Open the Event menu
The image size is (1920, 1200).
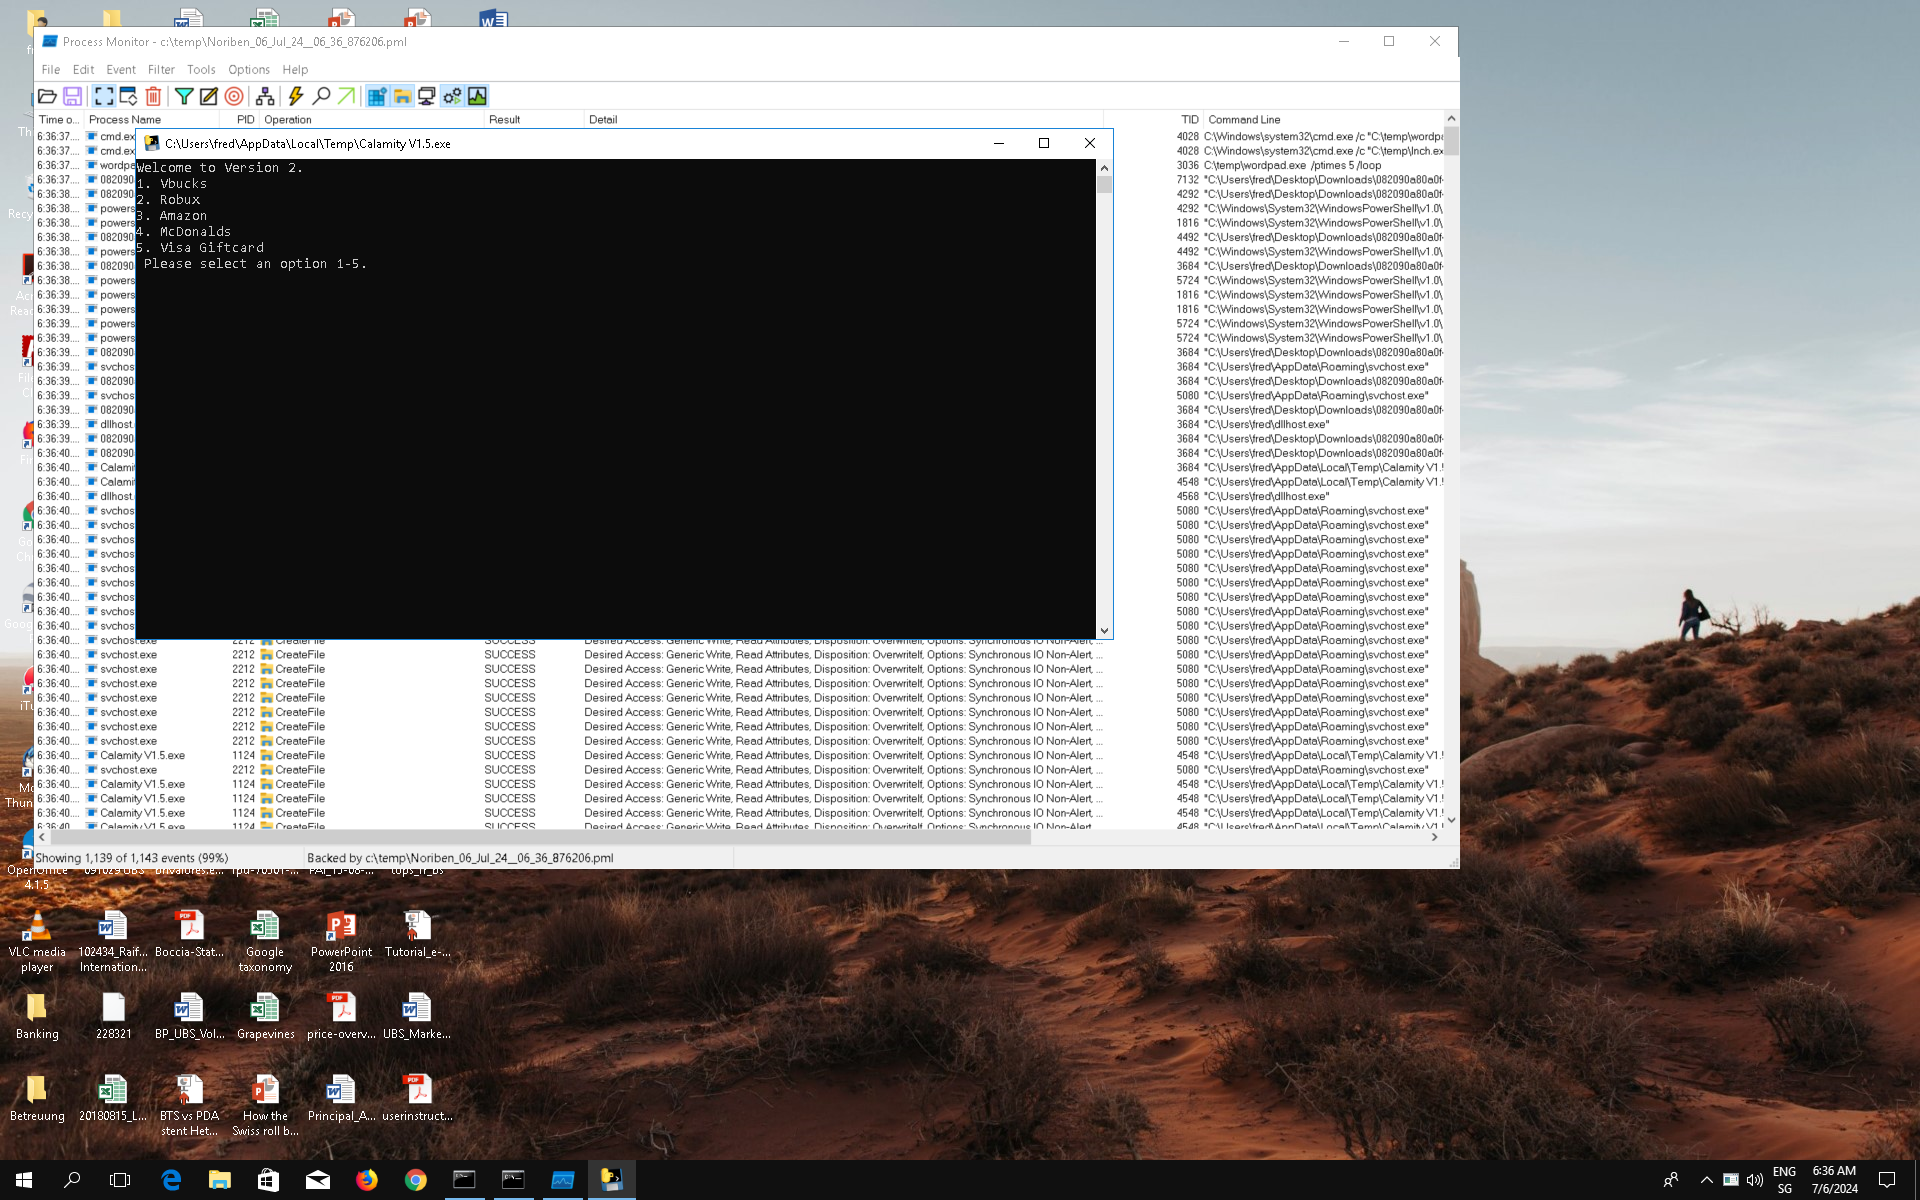121,70
